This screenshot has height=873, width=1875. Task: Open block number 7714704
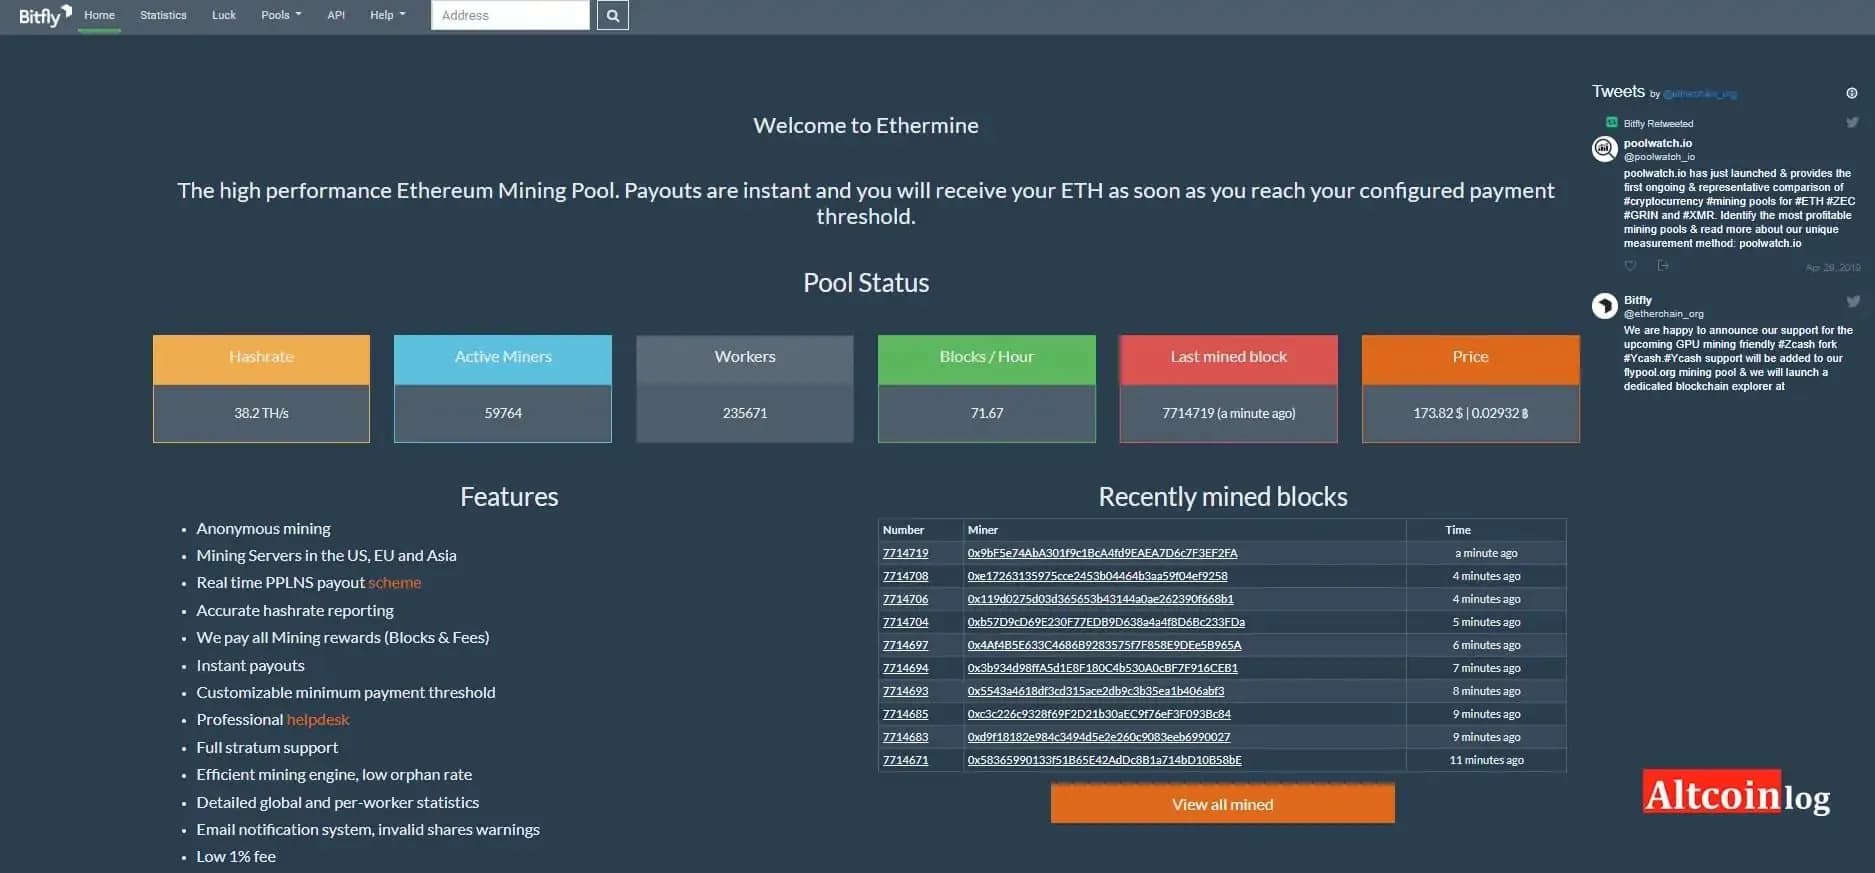906,622
